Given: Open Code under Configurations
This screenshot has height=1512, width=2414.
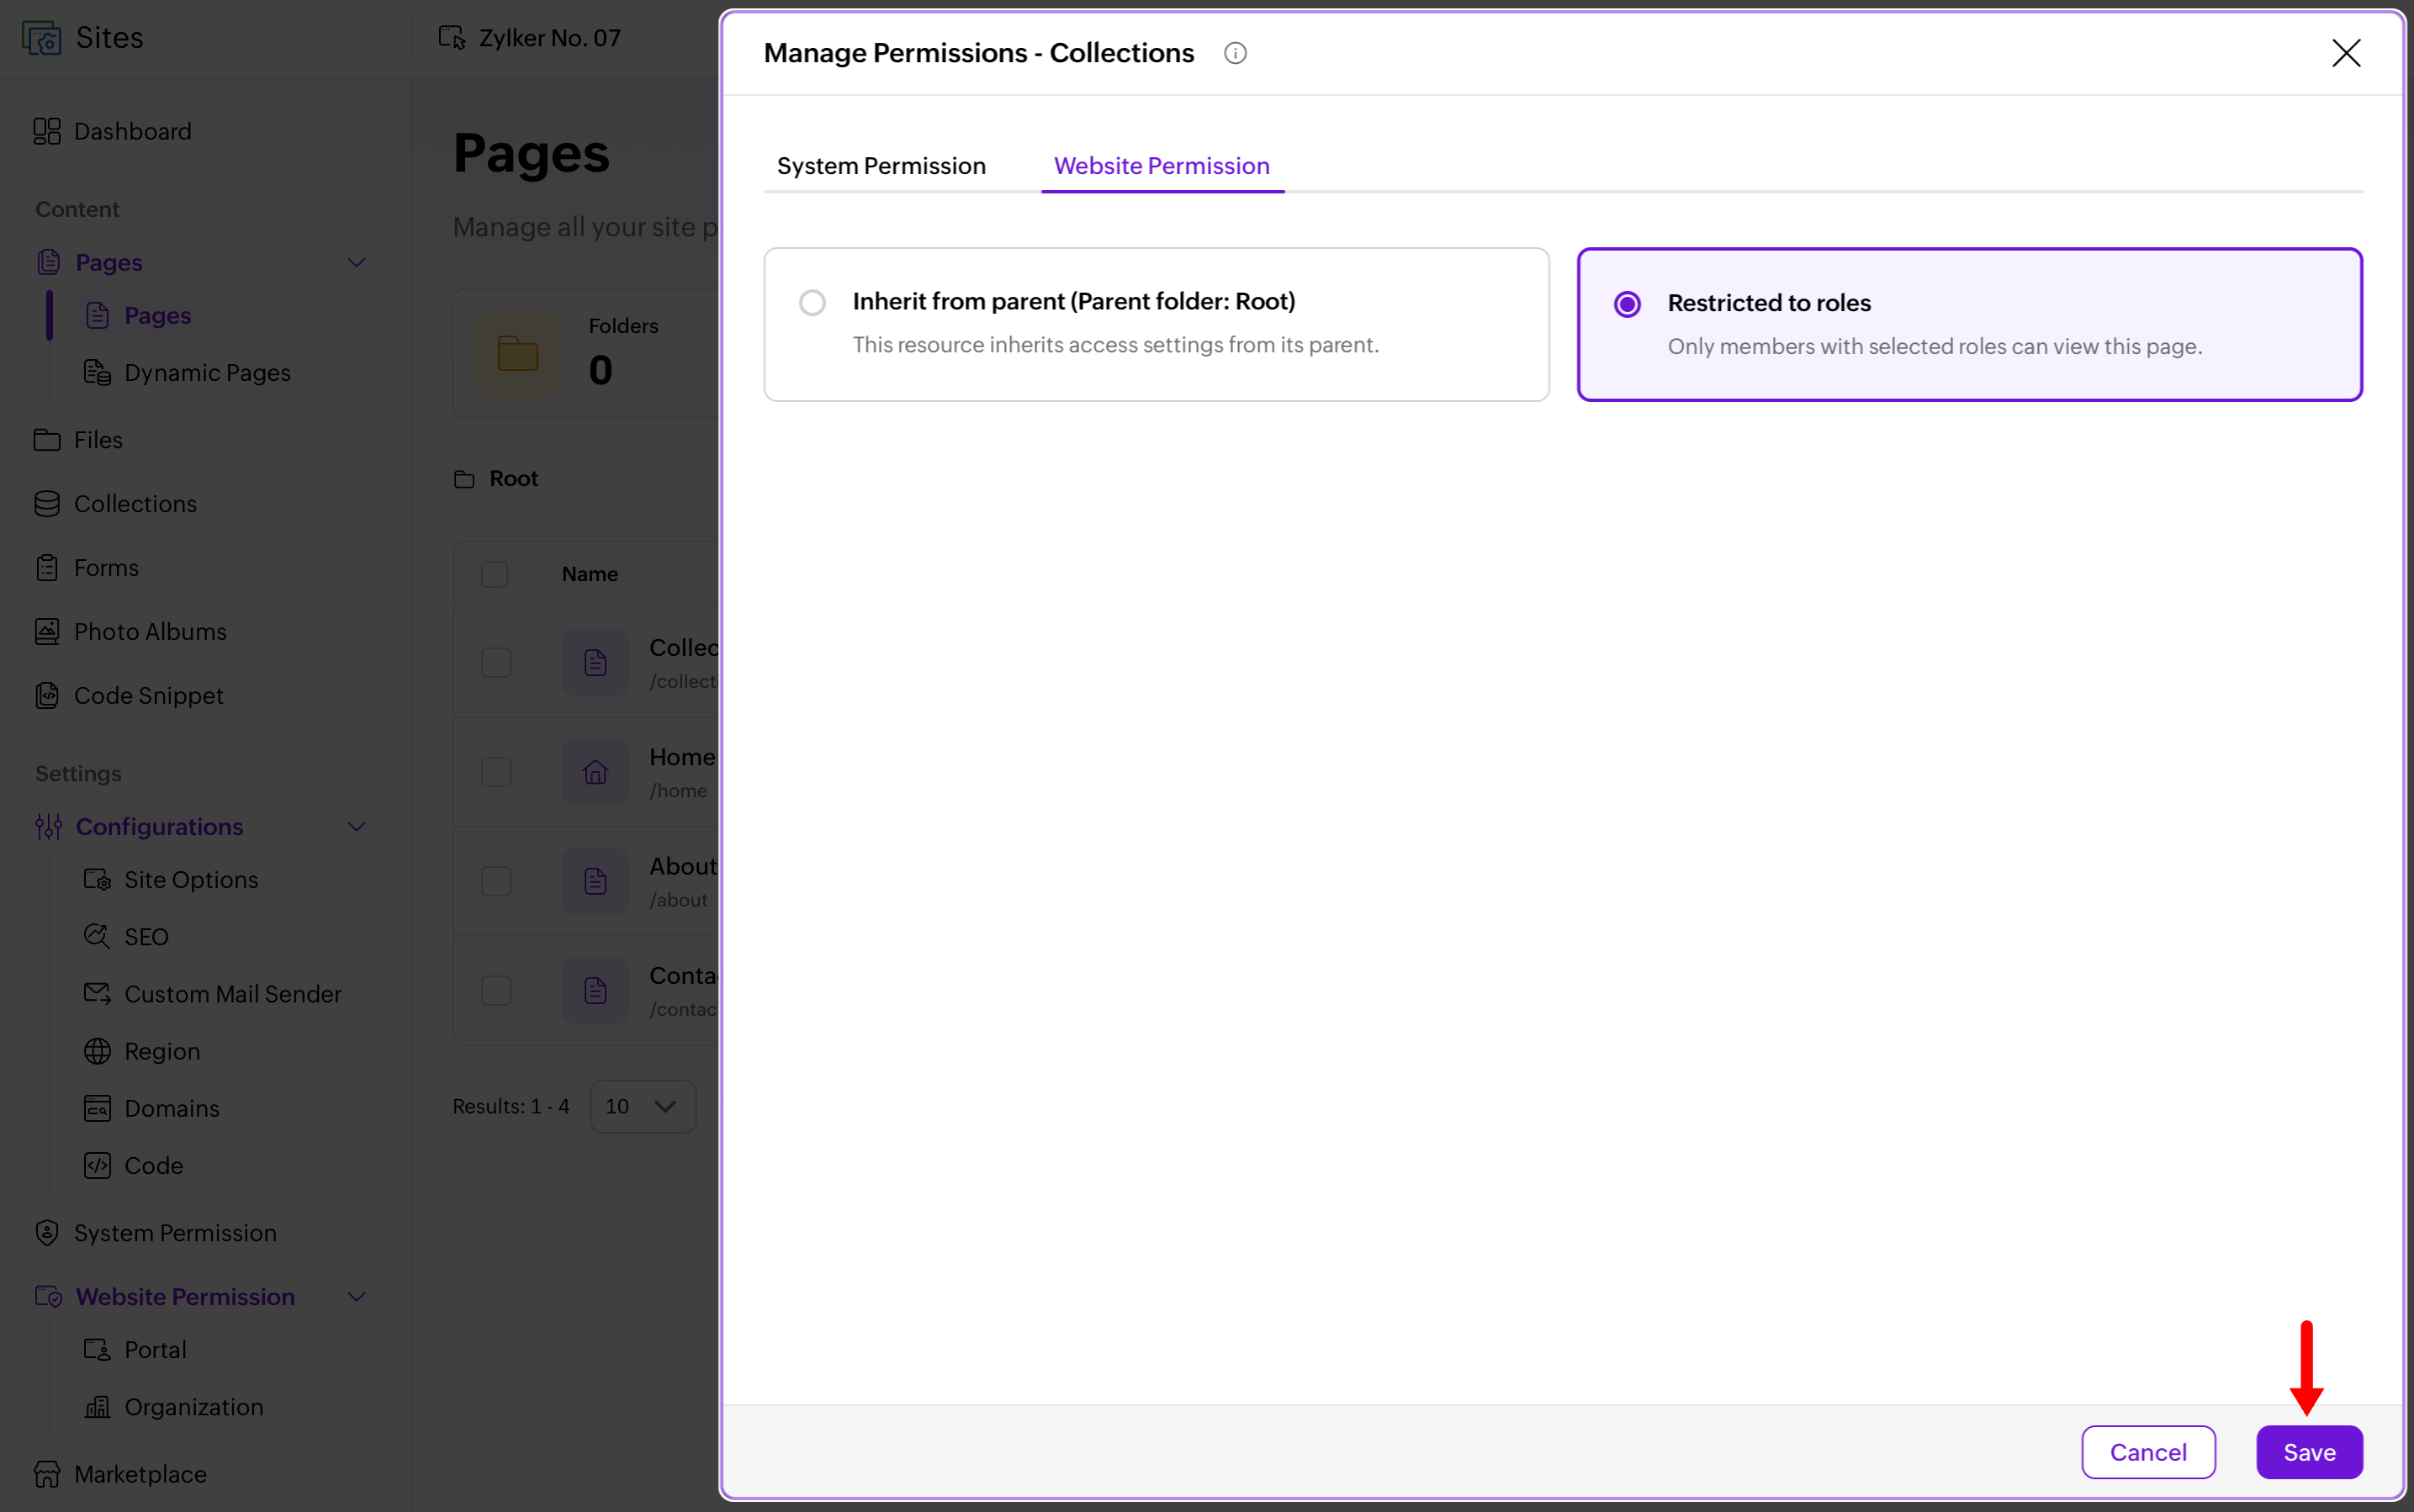Looking at the screenshot, I should 153,1165.
